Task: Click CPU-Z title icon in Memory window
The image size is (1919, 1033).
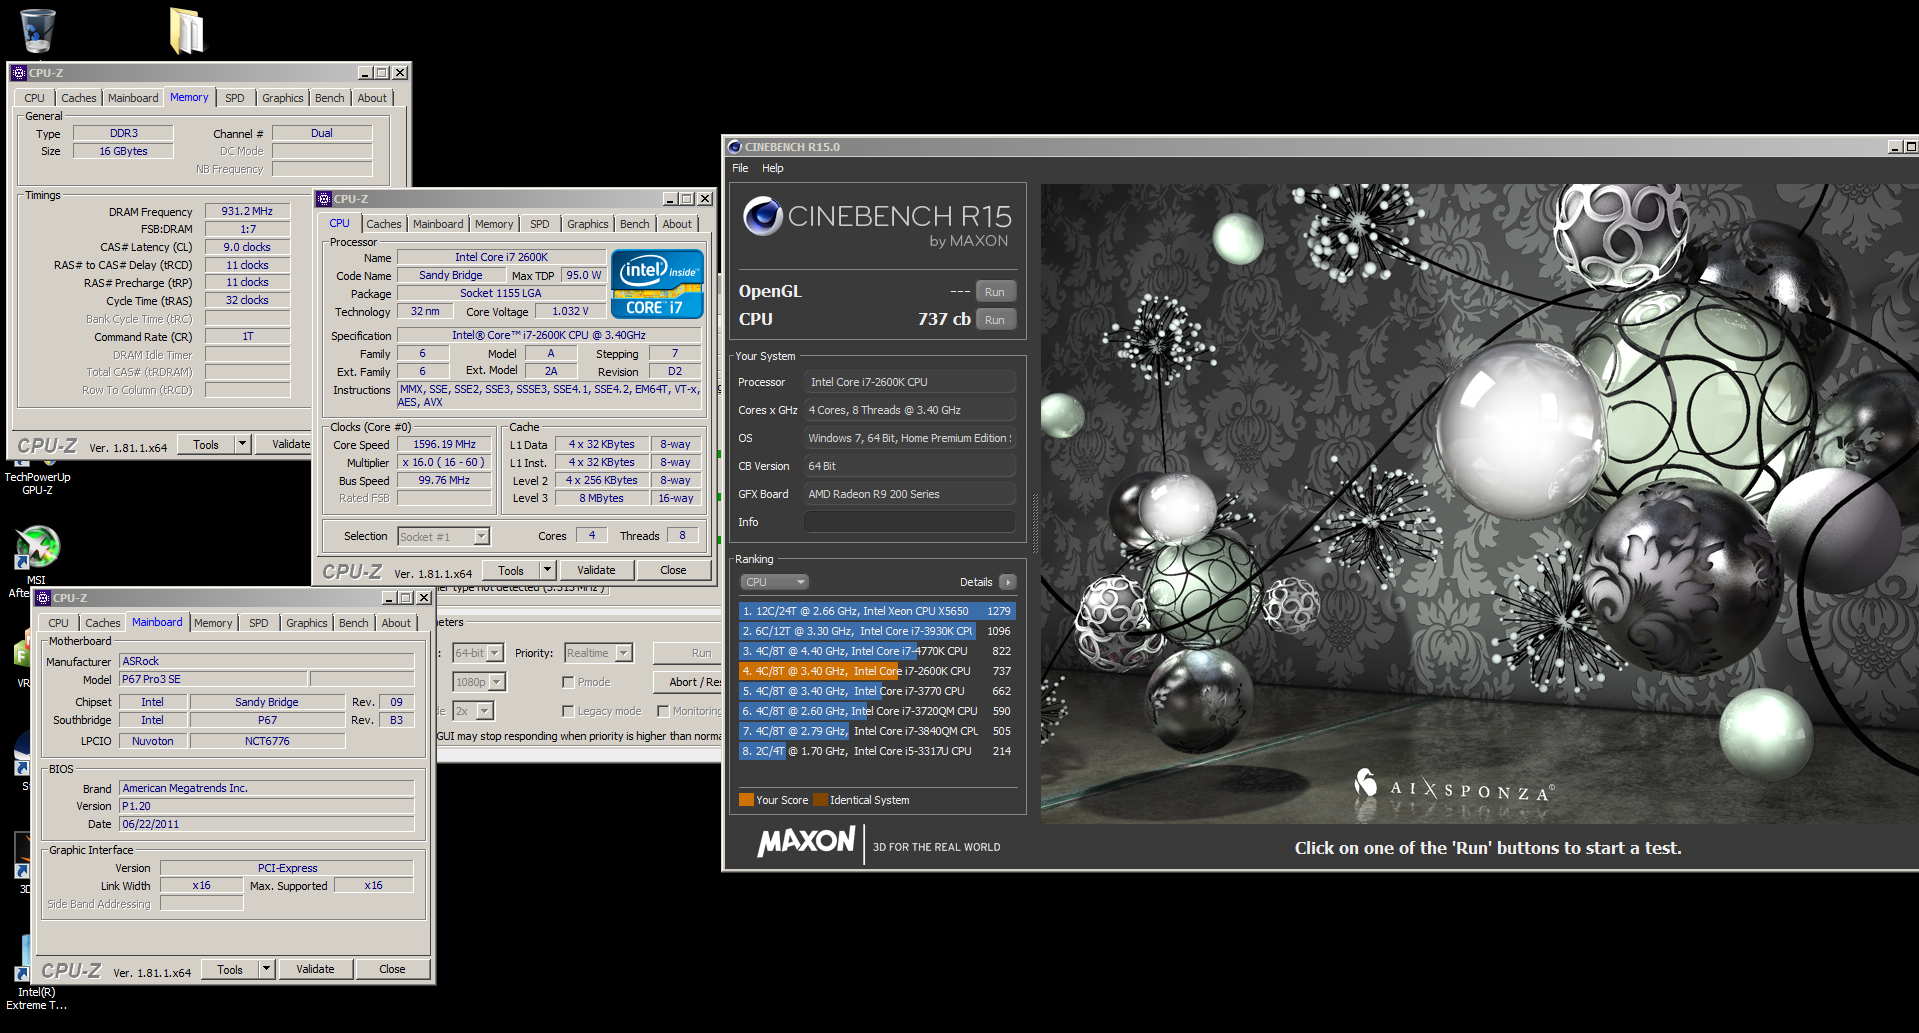Action: (18, 73)
